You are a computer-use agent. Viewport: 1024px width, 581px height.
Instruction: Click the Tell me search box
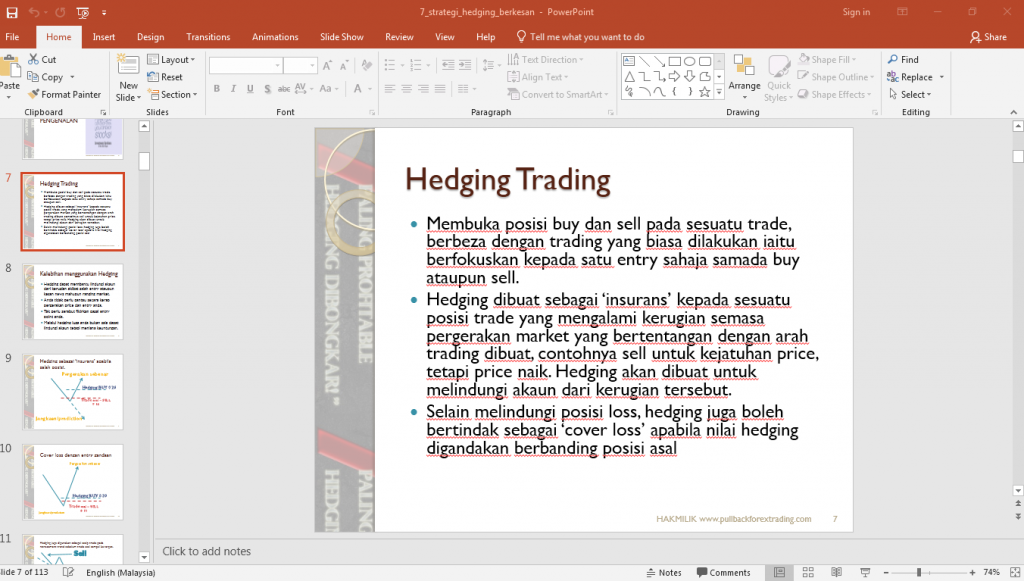(581, 37)
